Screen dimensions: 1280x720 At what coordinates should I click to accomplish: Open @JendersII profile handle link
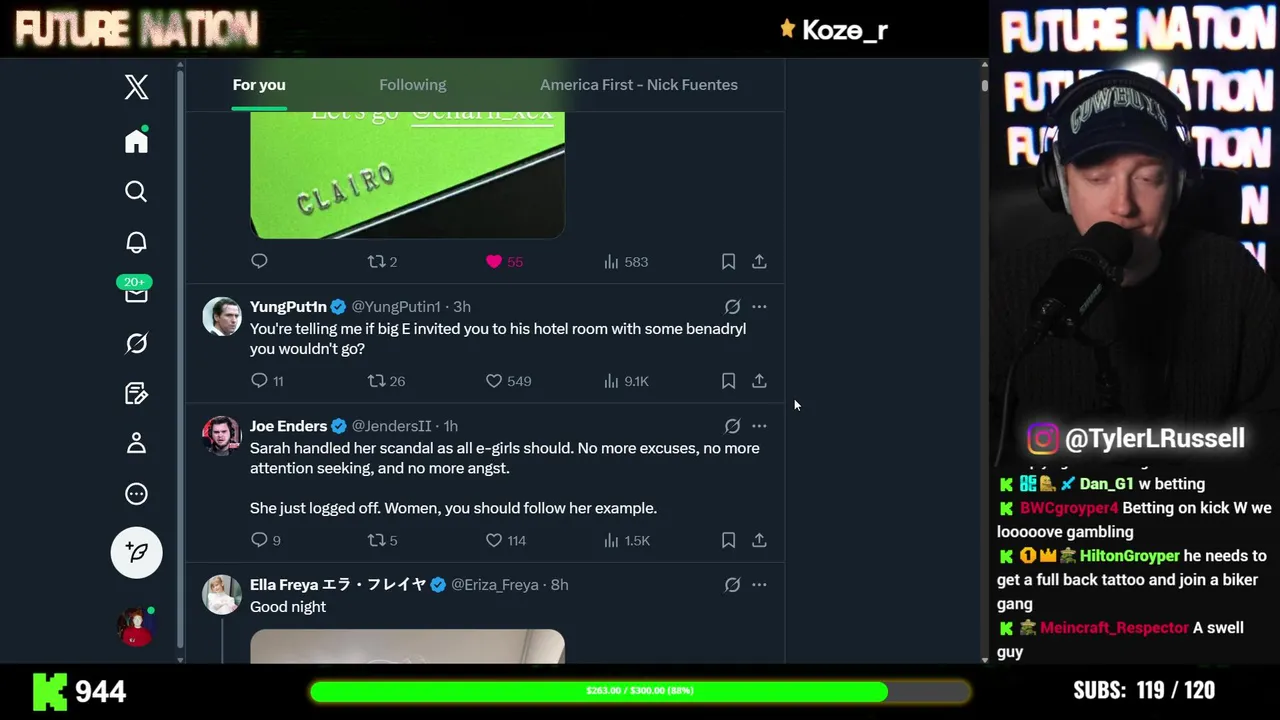click(391, 426)
